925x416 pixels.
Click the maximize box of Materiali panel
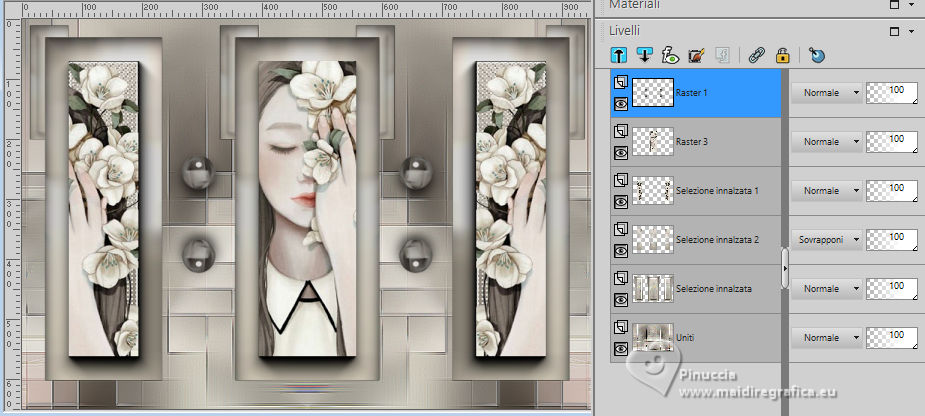pos(895,4)
